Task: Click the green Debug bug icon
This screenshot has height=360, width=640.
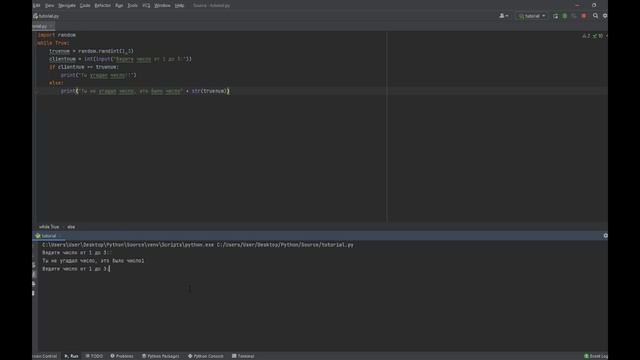Action: [x=564, y=16]
